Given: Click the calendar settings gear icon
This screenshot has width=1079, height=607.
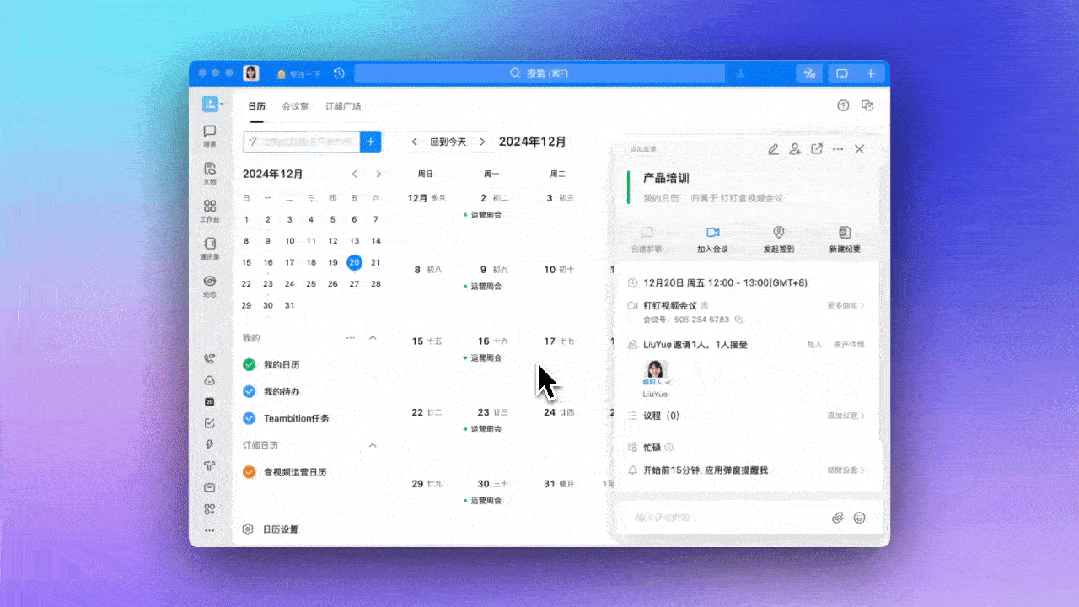Looking at the screenshot, I should 248,529.
